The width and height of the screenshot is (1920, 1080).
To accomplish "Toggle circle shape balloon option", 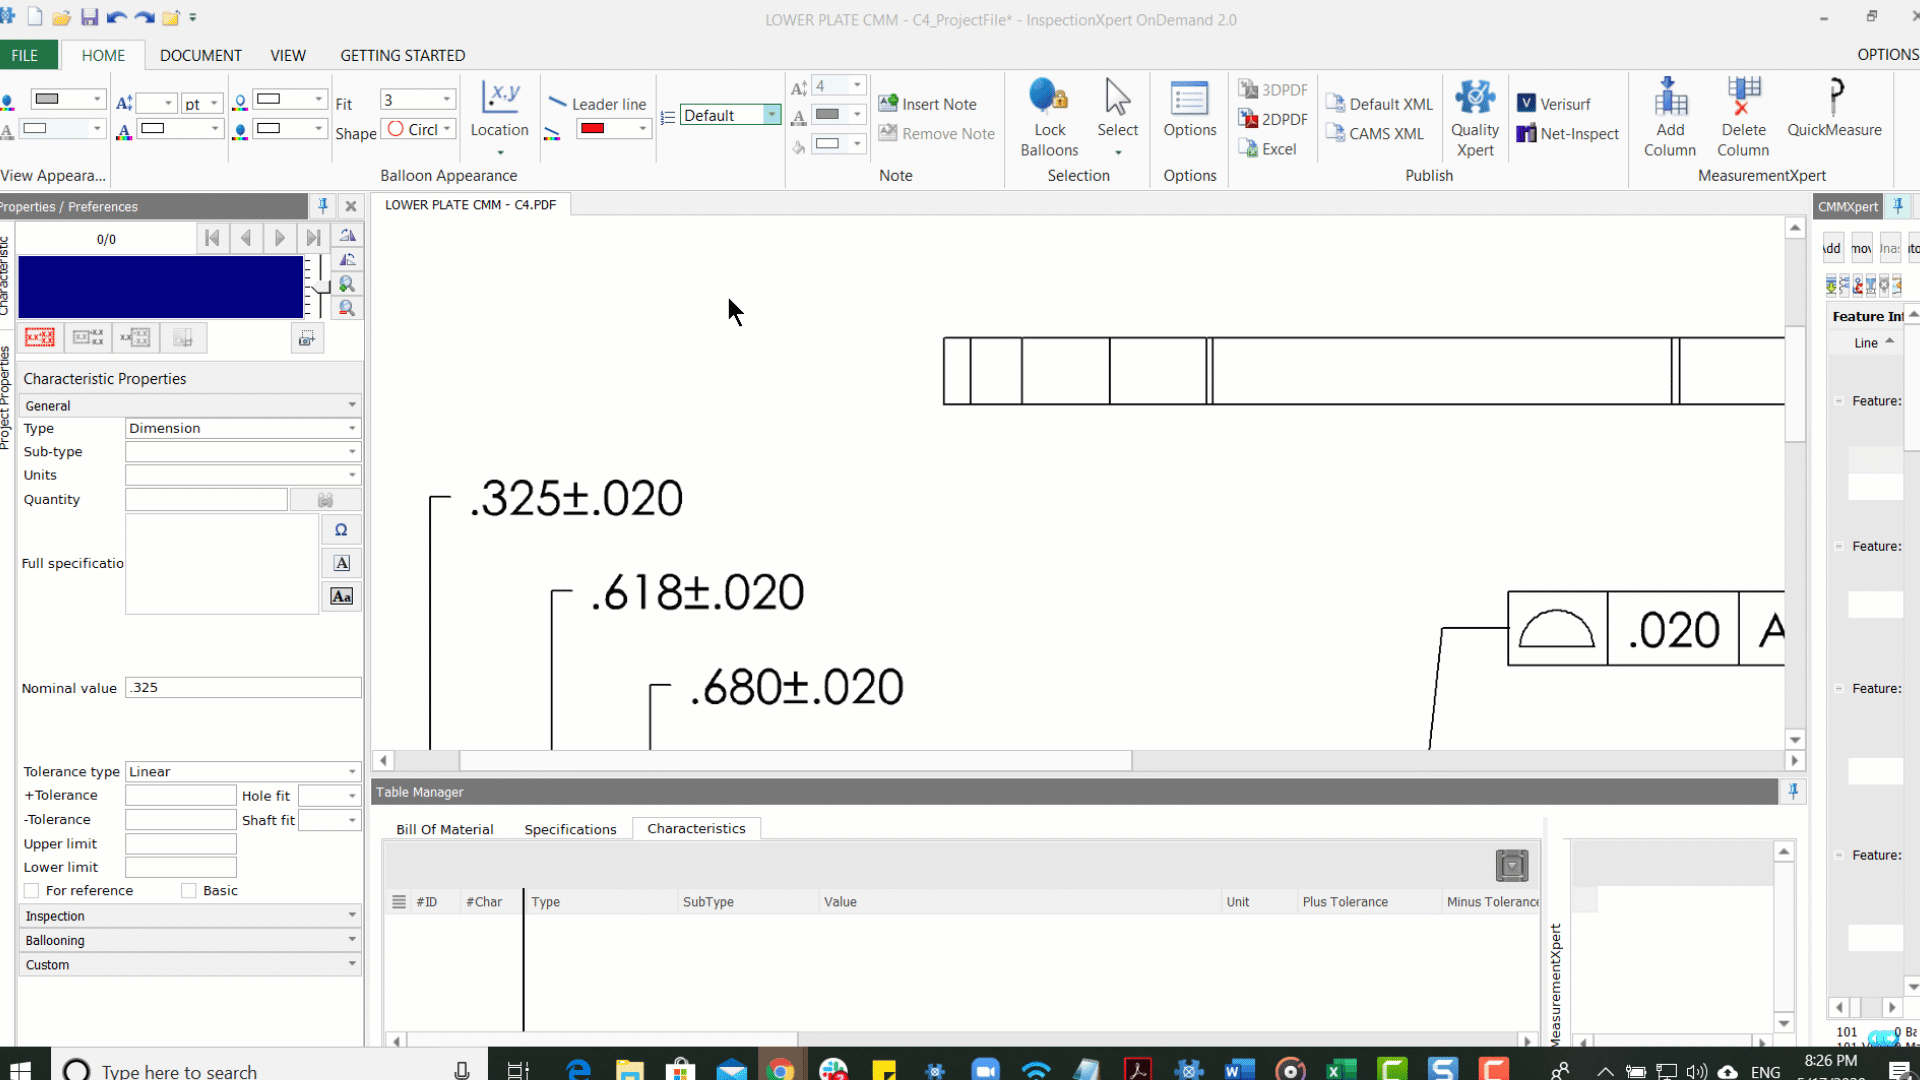I will tap(417, 129).
